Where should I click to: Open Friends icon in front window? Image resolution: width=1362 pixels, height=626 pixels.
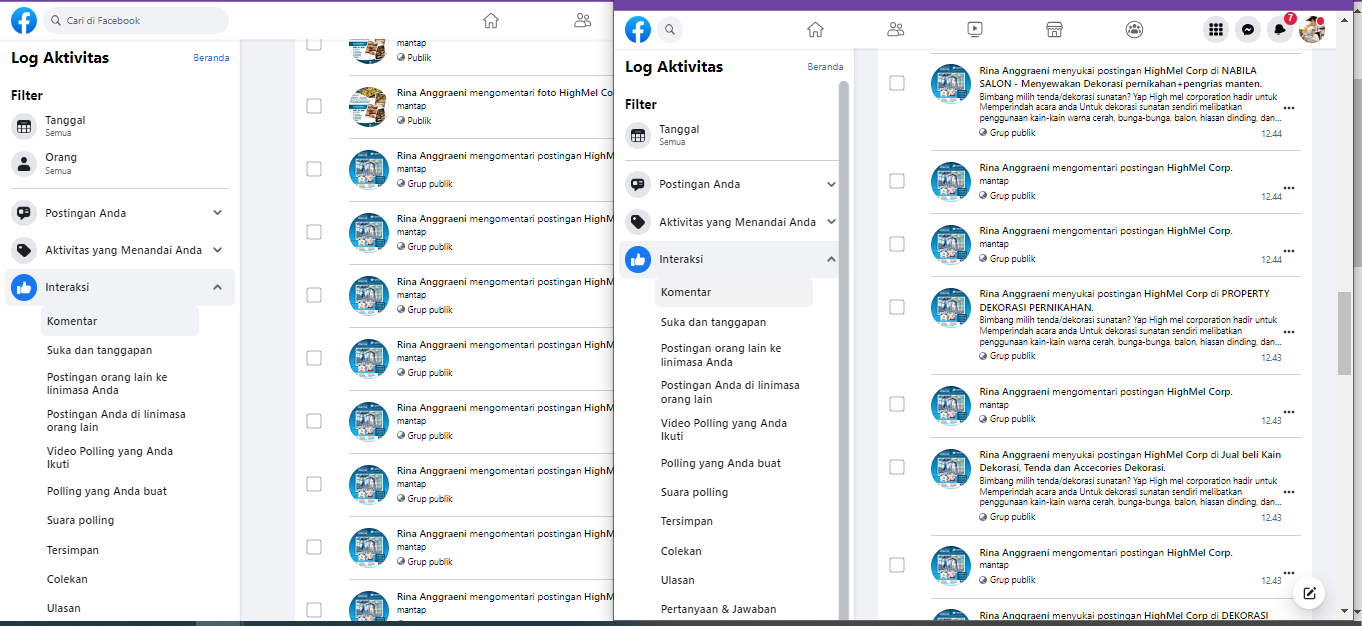(895, 30)
